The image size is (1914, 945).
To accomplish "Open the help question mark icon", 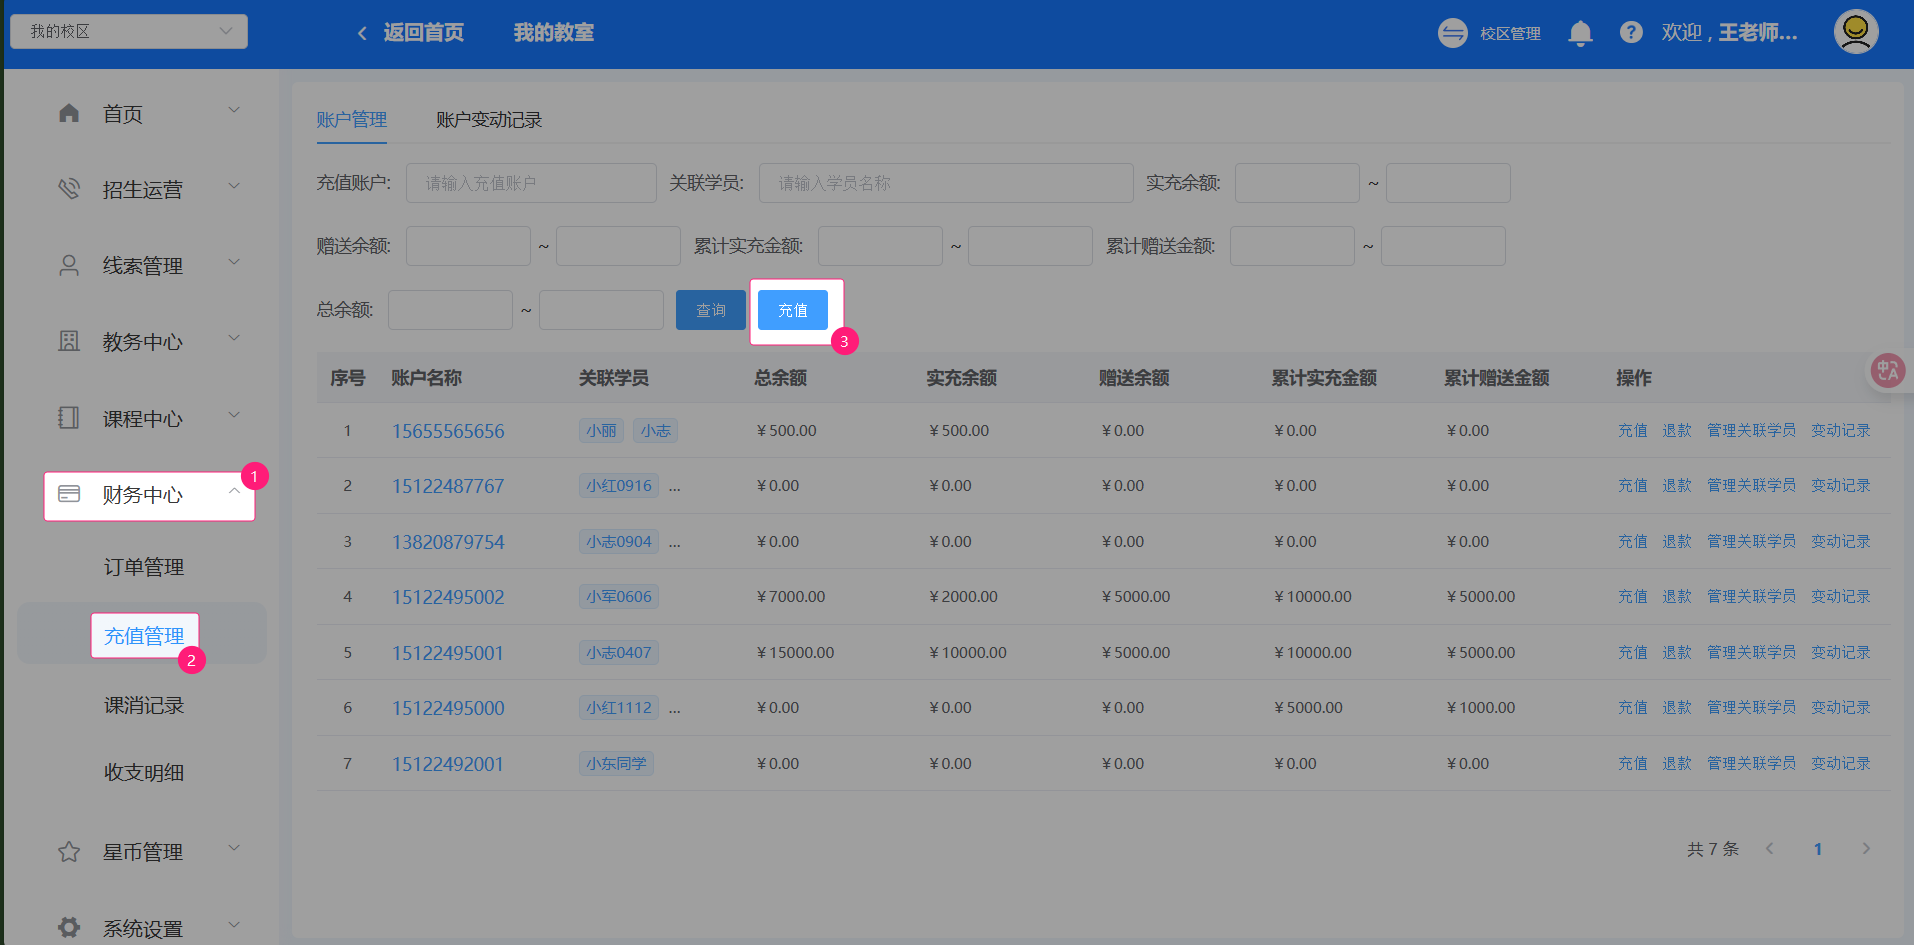I will pyautogui.click(x=1631, y=33).
